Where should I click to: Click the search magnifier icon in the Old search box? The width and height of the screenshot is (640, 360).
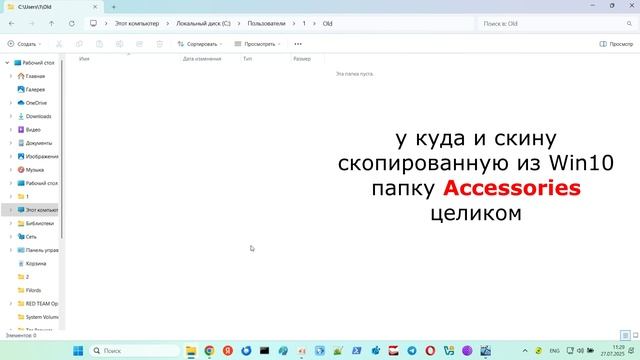tap(629, 24)
